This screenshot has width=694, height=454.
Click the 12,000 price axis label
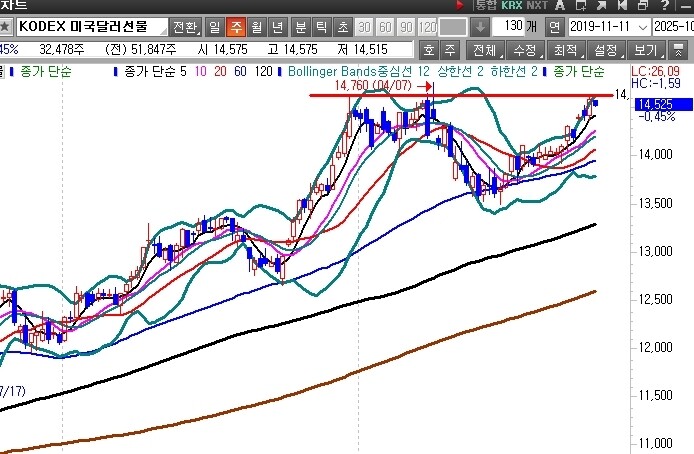coord(655,347)
